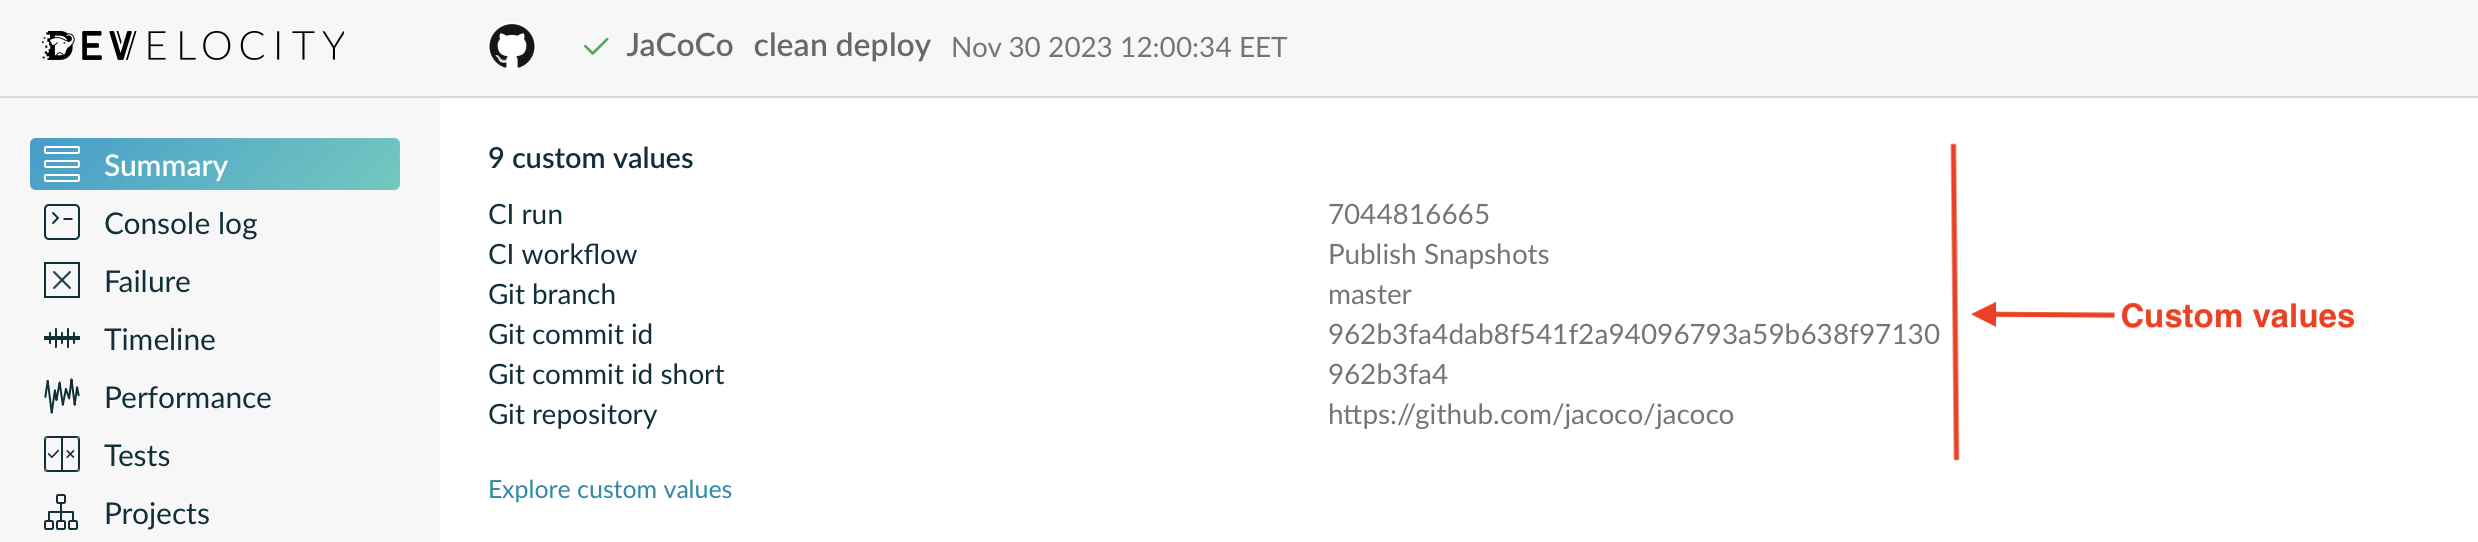This screenshot has height=542, width=2478.
Task: Open the Projects section
Action: (156, 513)
